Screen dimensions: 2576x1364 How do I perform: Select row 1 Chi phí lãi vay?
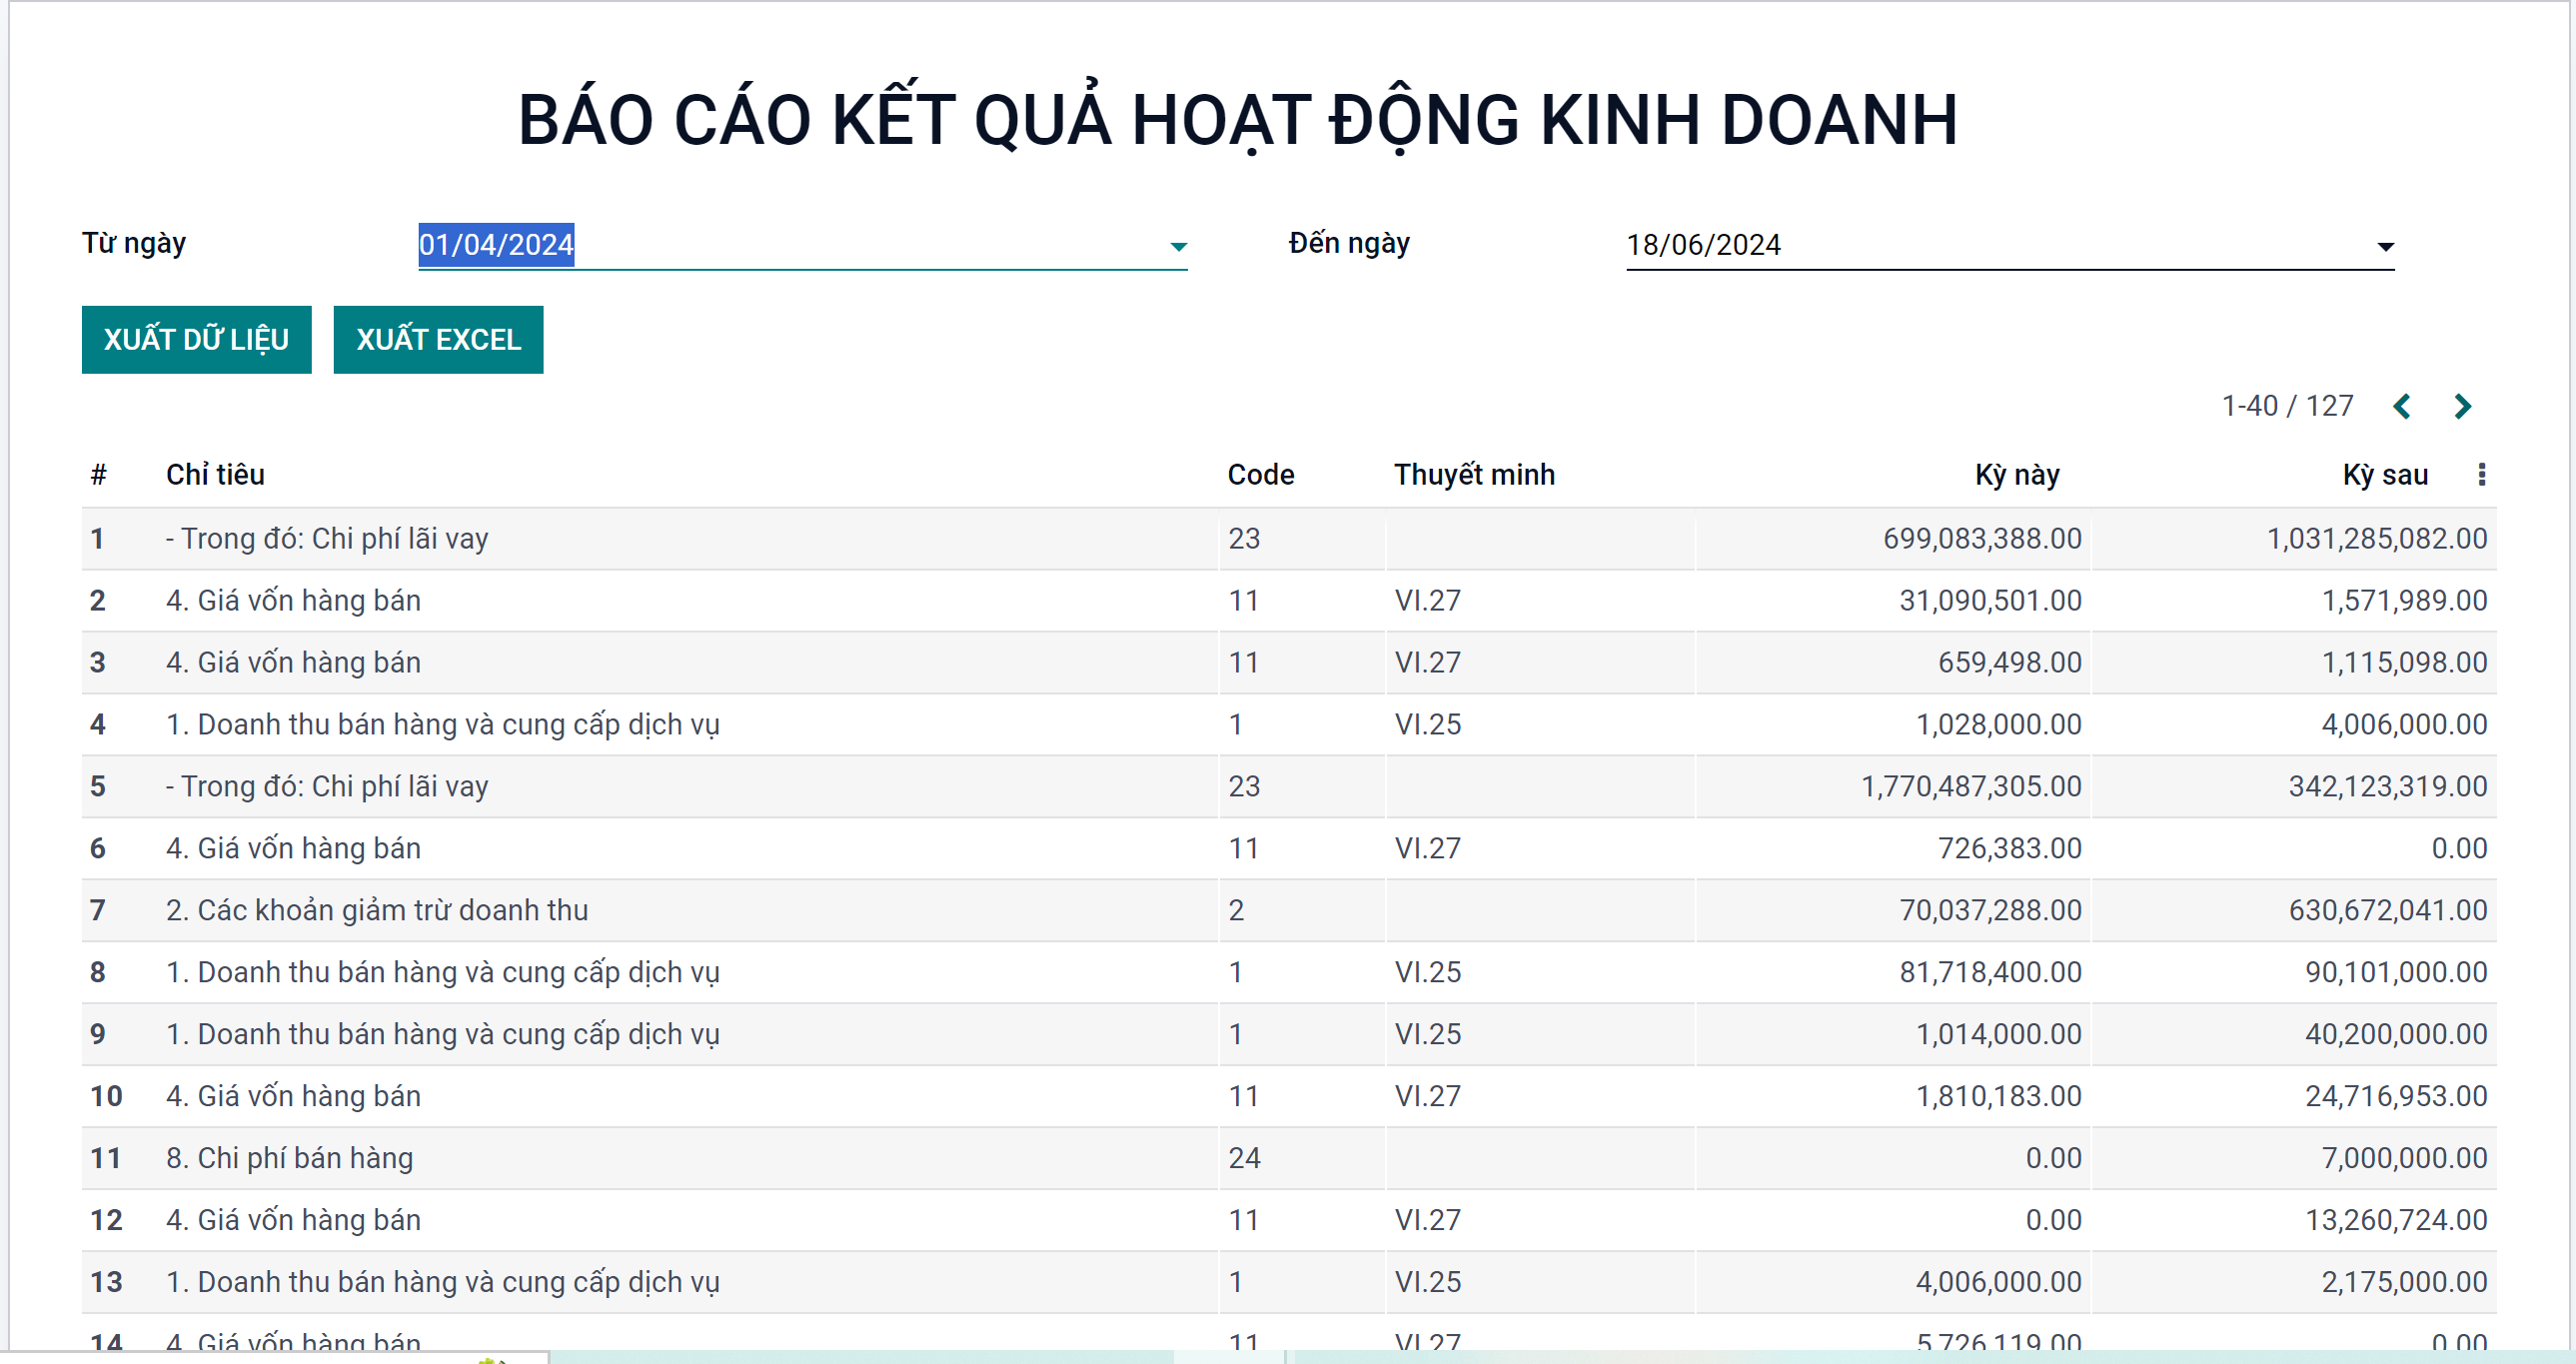coord(326,539)
